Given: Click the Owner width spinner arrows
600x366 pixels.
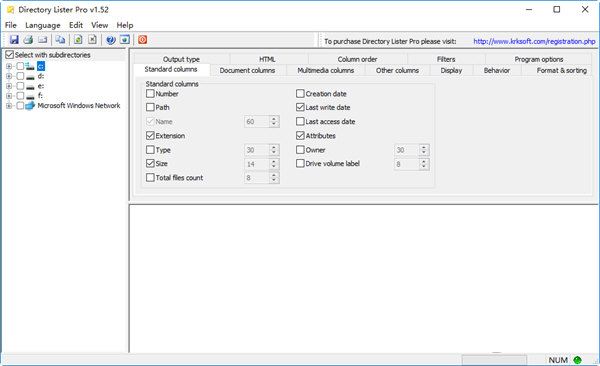Looking at the screenshot, I should tap(424, 150).
